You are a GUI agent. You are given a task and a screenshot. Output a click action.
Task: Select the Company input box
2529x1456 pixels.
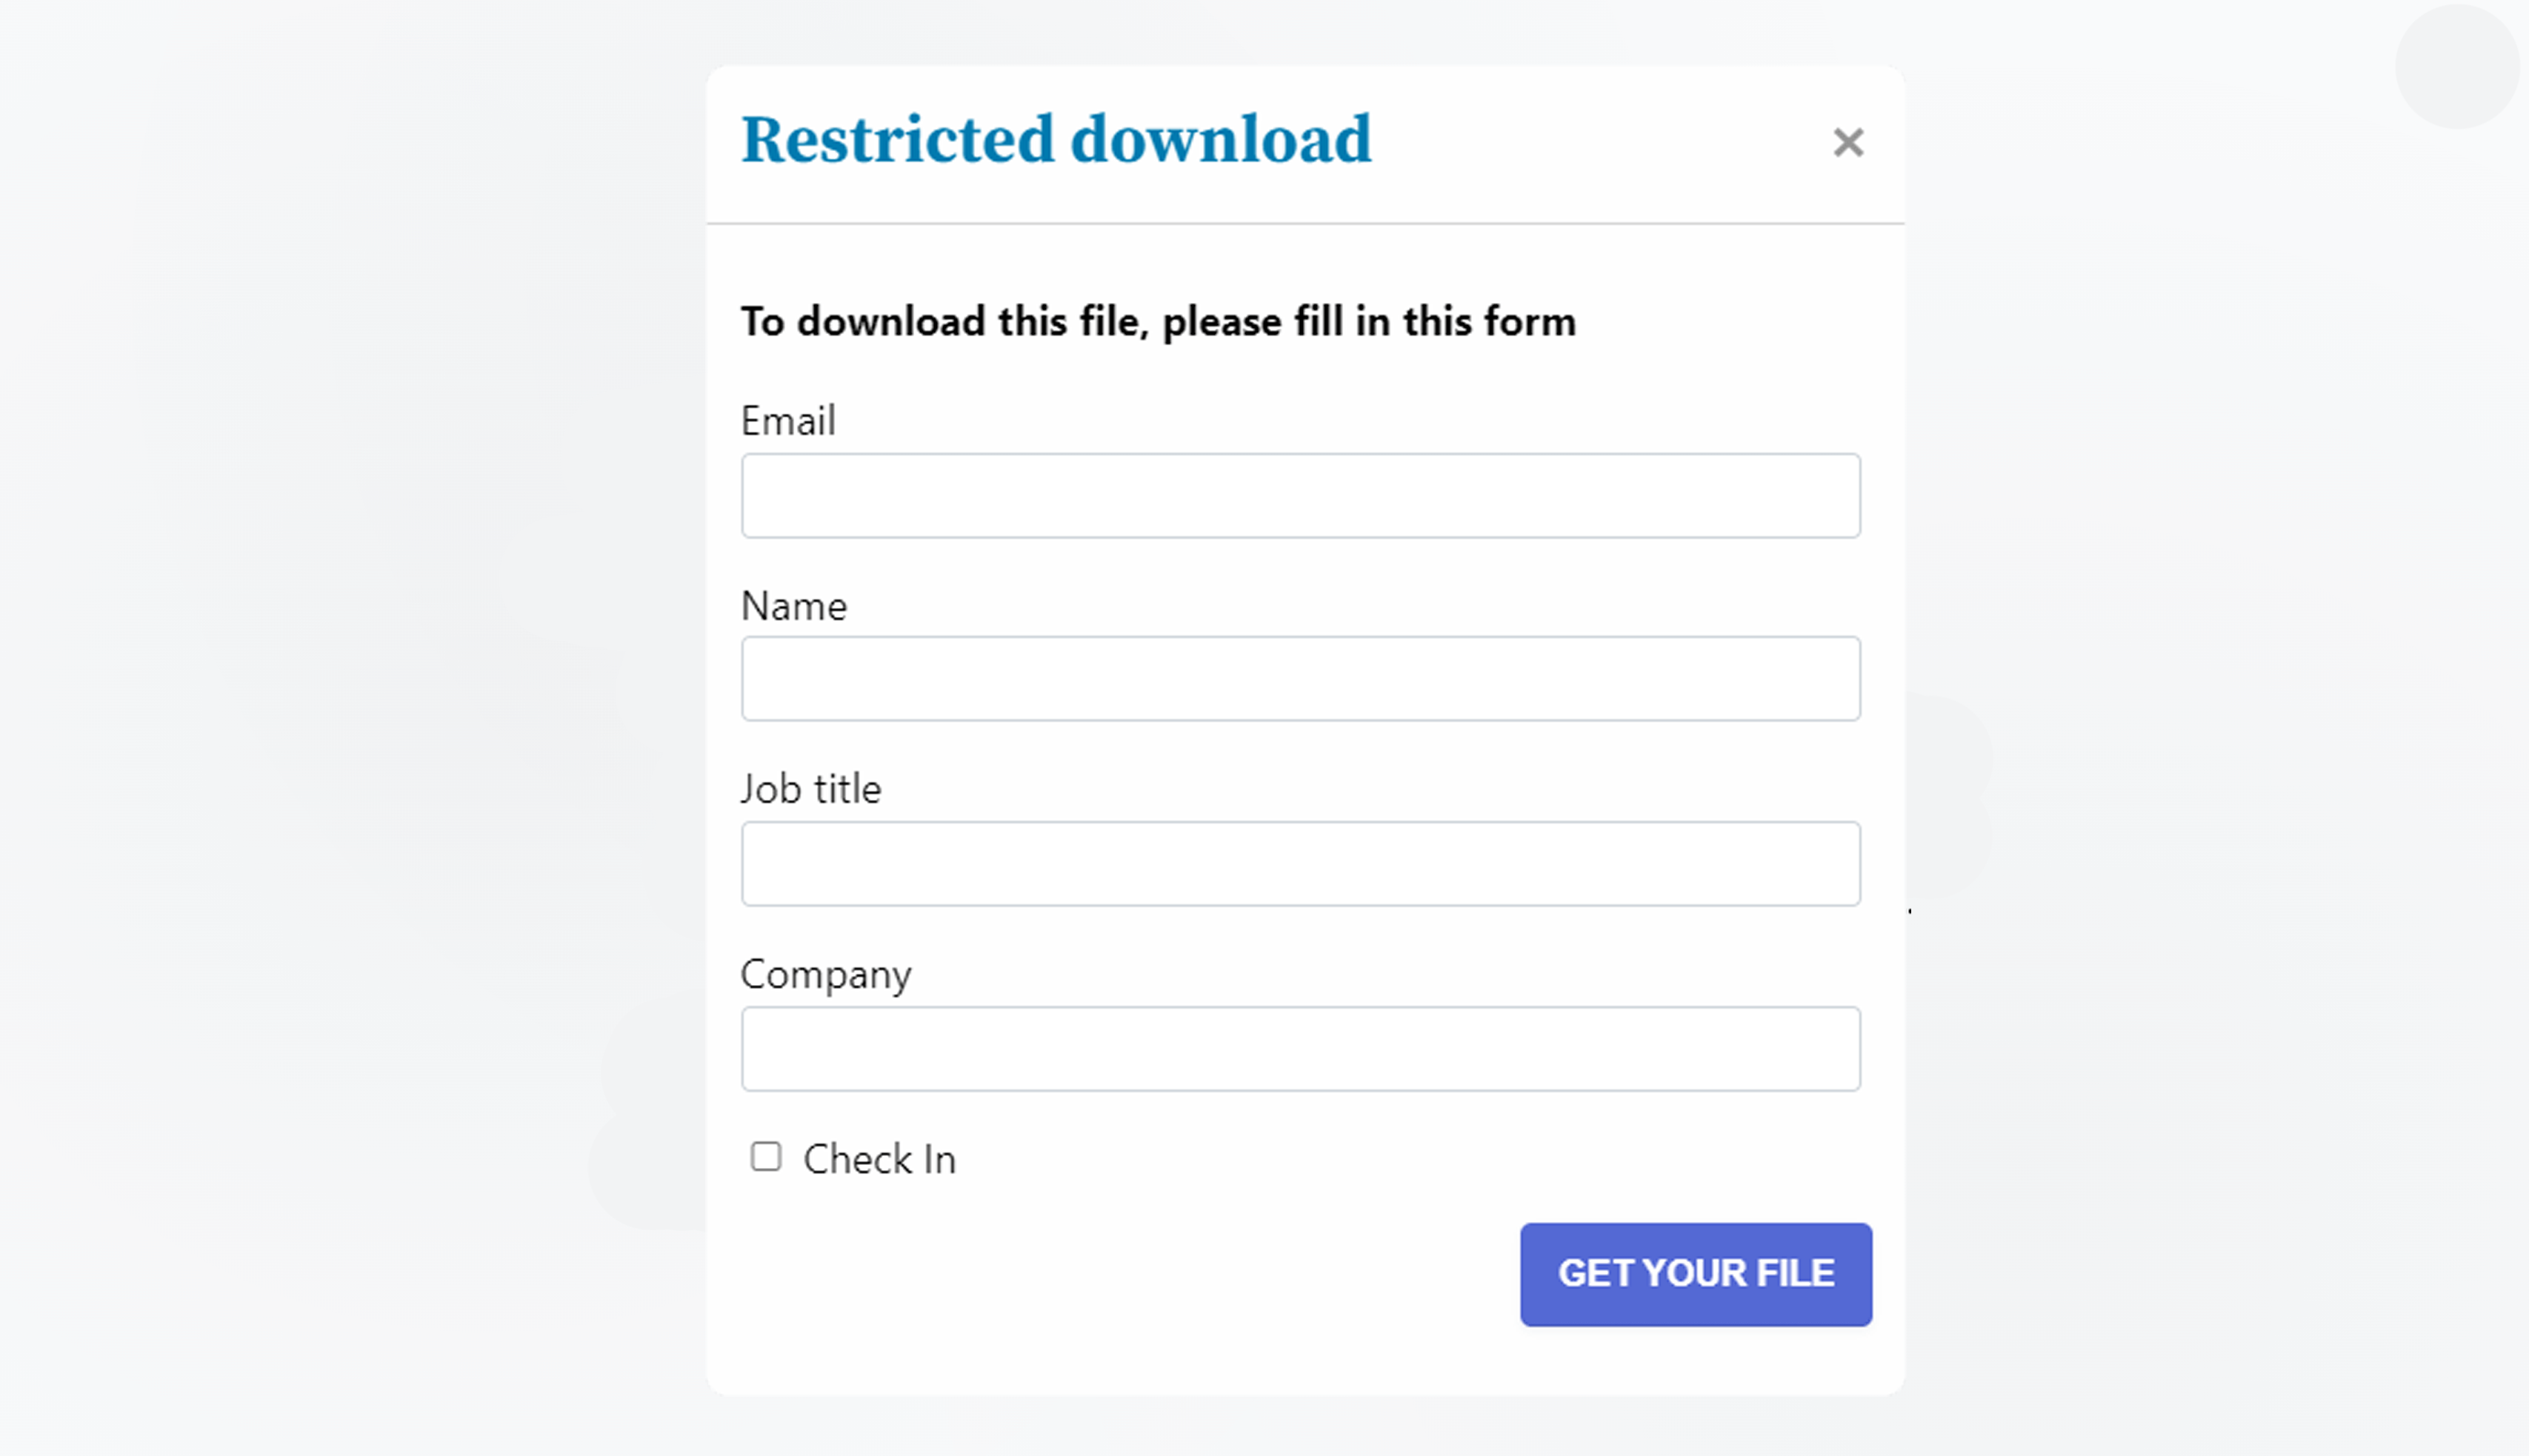pos(1300,1049)
